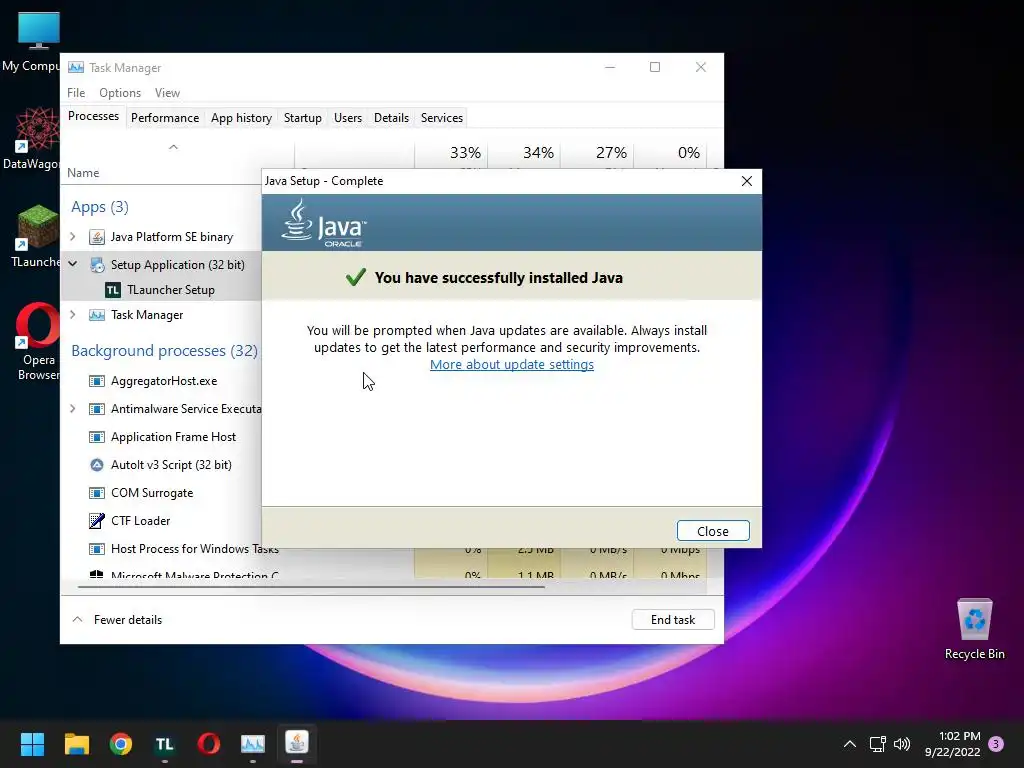This screenshot has height=768, width=1024.
Task: Click the TLauncher Setup TL icon
Action: 113,290
